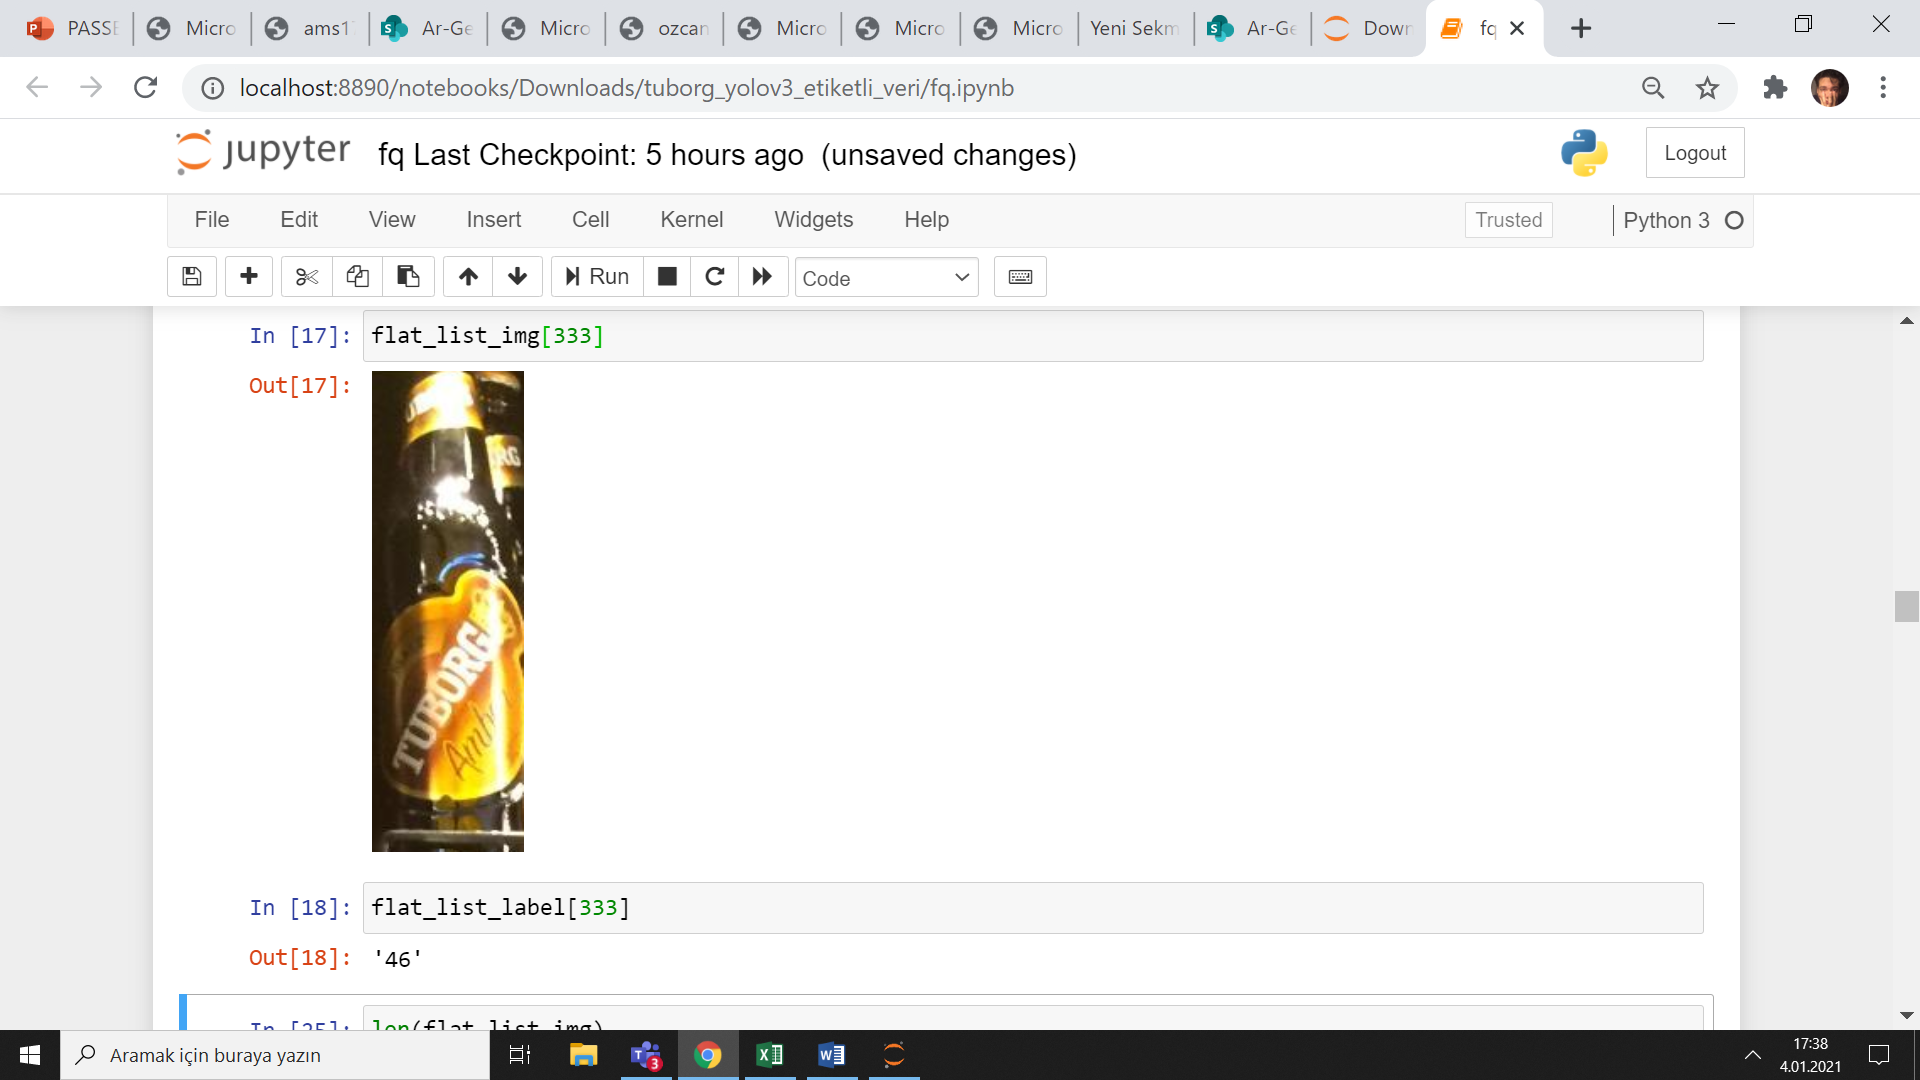Cut the selected cell
Image resolution: width=1920 pixels, height=1080 pixels.
[306, 277]
